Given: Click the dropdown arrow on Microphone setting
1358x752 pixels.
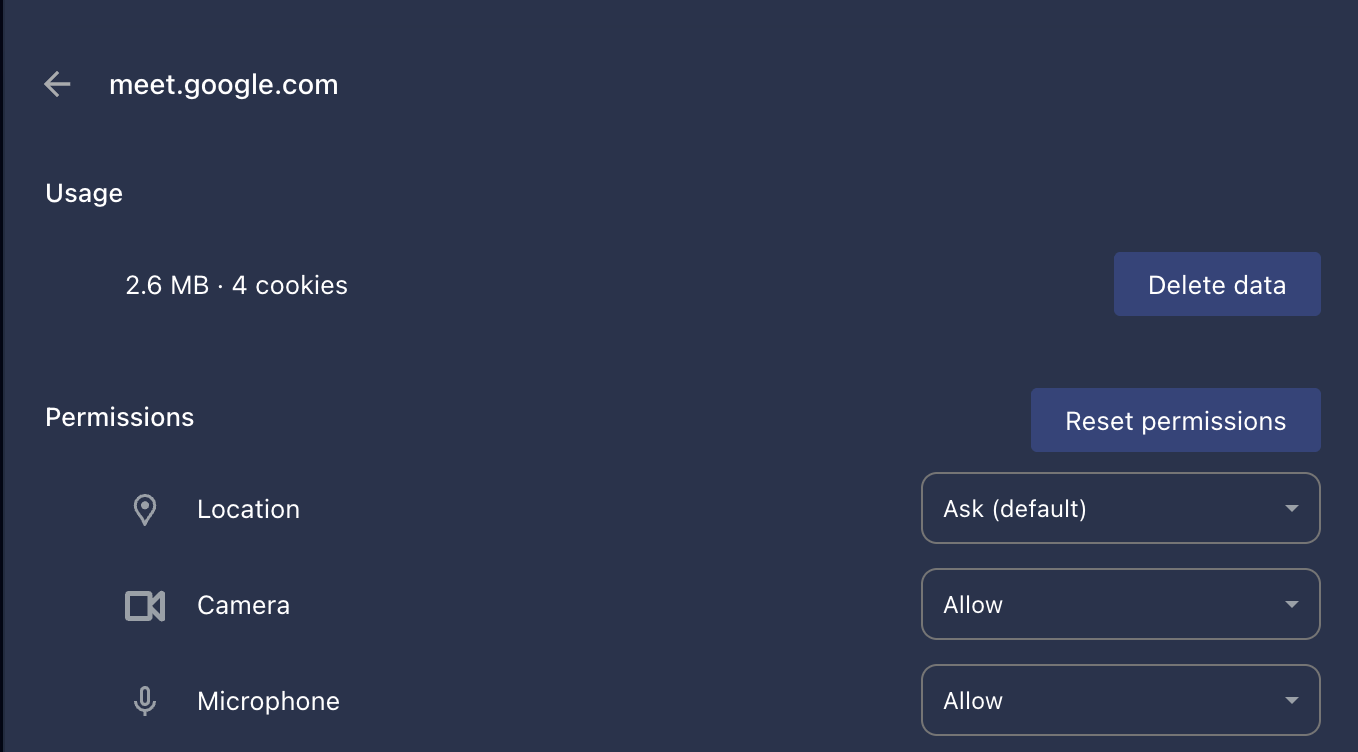Looking at the screenshot, I should pos(1293,701).
